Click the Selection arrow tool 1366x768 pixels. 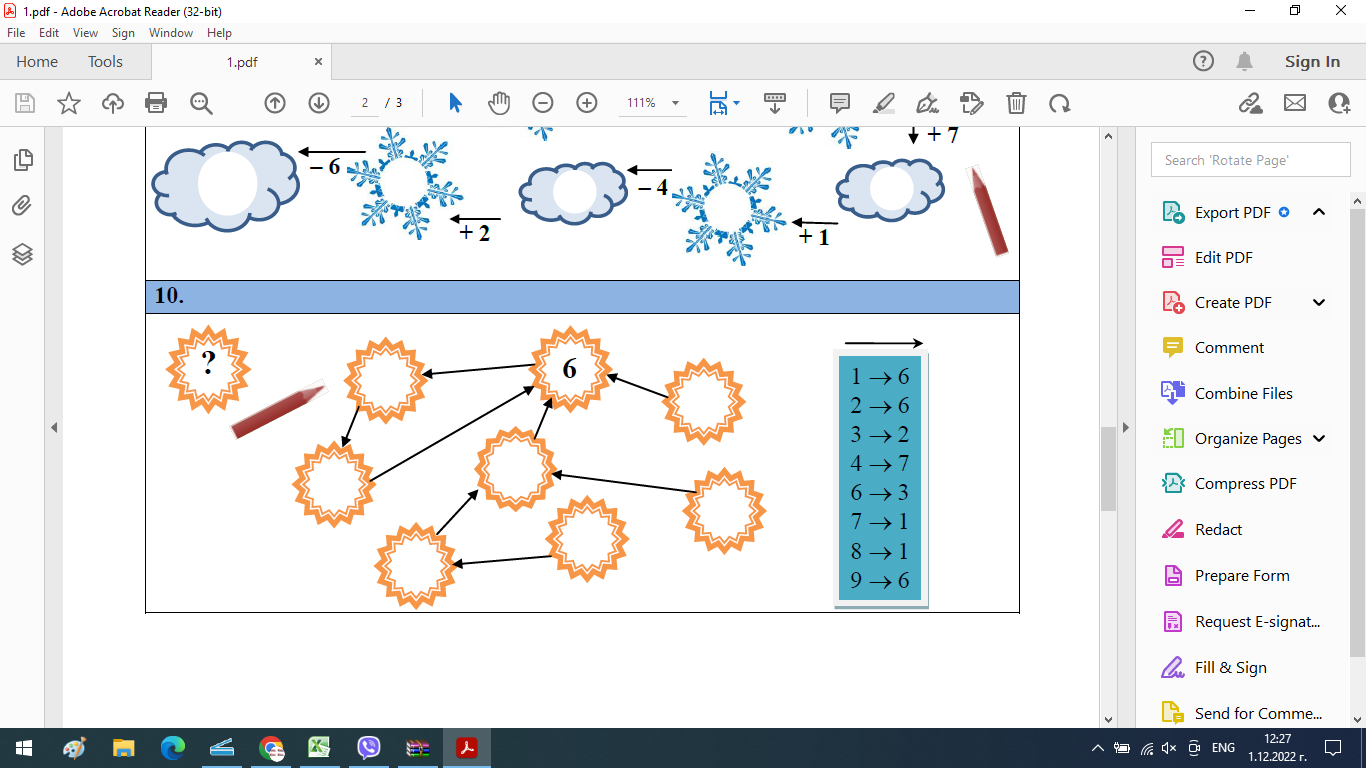point(456,103)
